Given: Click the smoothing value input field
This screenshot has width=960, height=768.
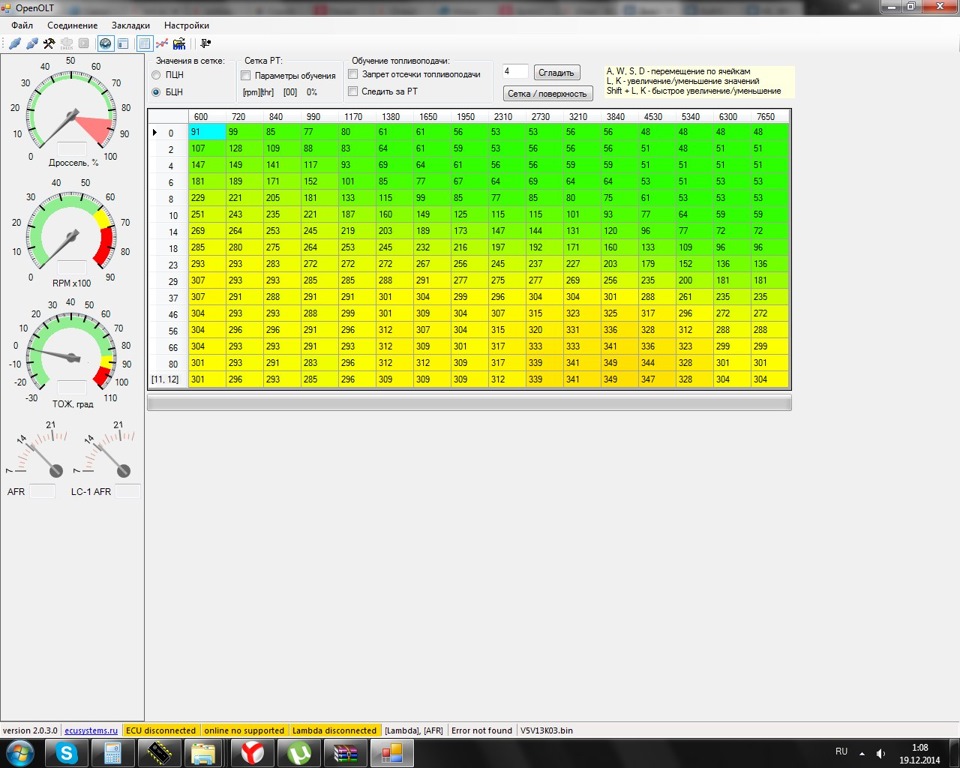Looking at the screenshot, I should 515,72.
